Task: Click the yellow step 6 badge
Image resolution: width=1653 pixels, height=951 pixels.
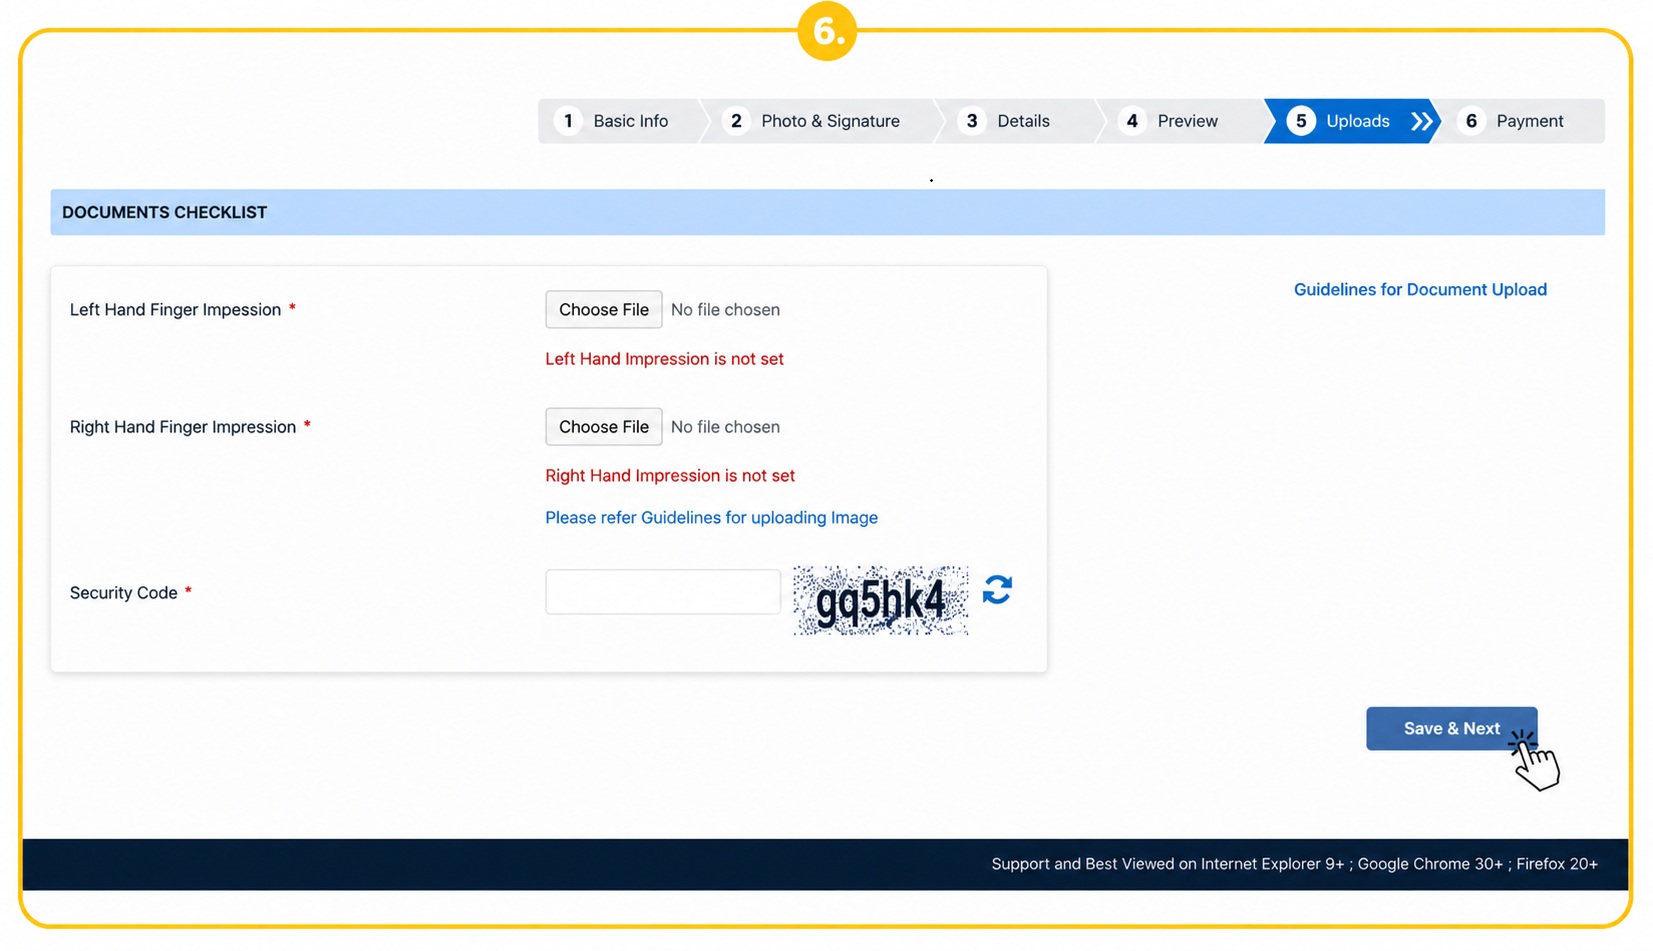Action: pos(827,31)
